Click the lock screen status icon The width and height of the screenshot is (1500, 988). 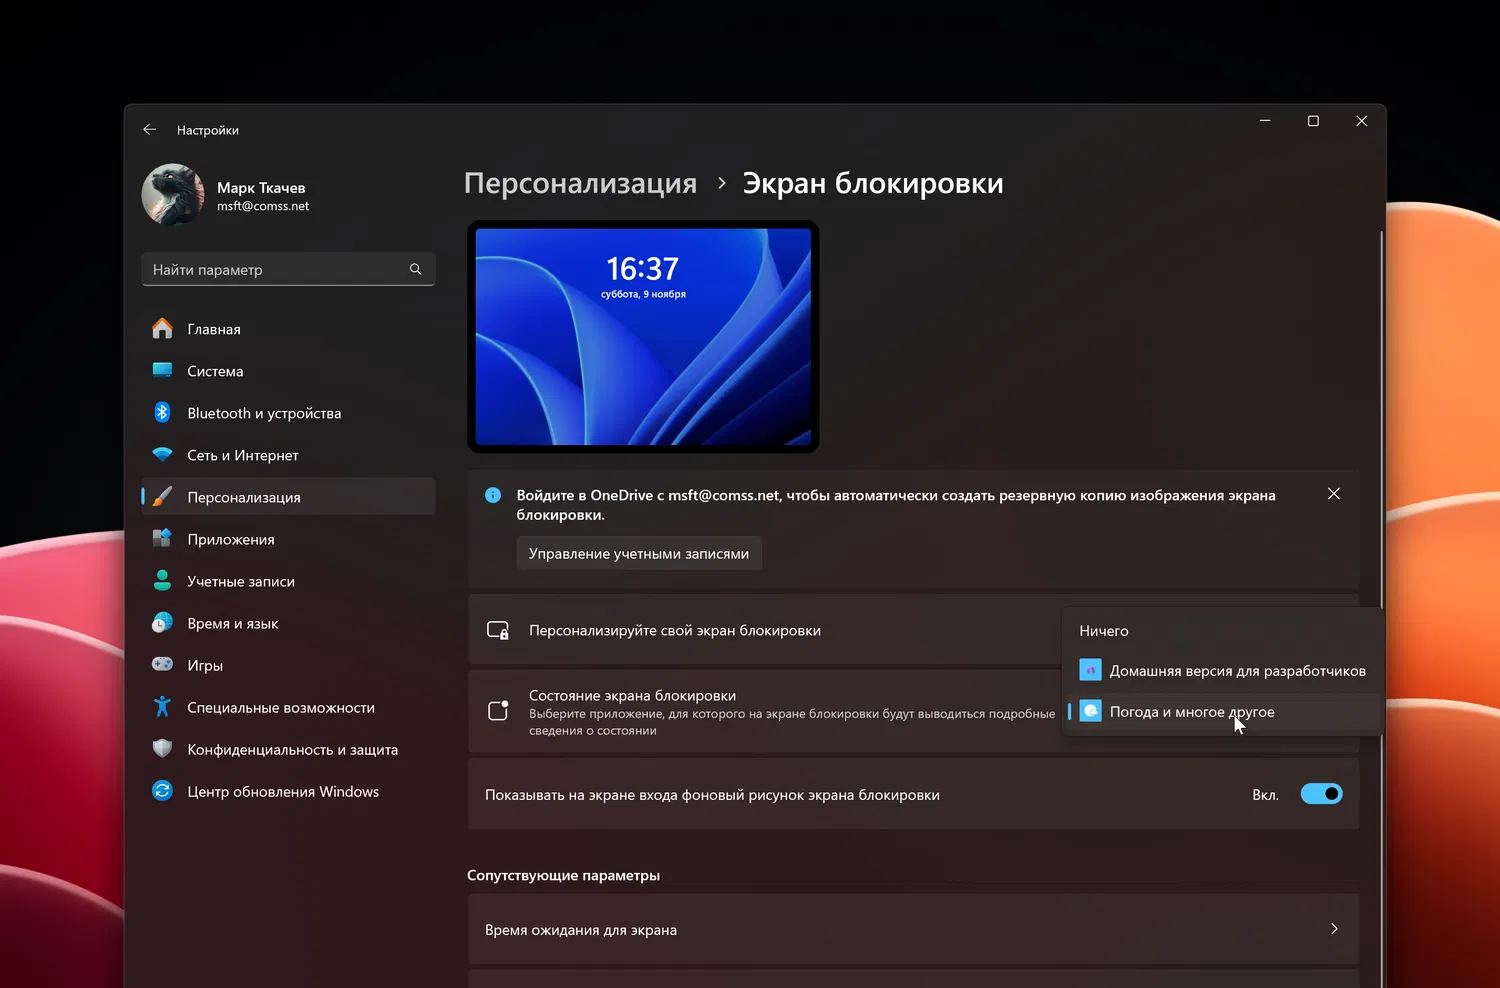click(498, 711)
